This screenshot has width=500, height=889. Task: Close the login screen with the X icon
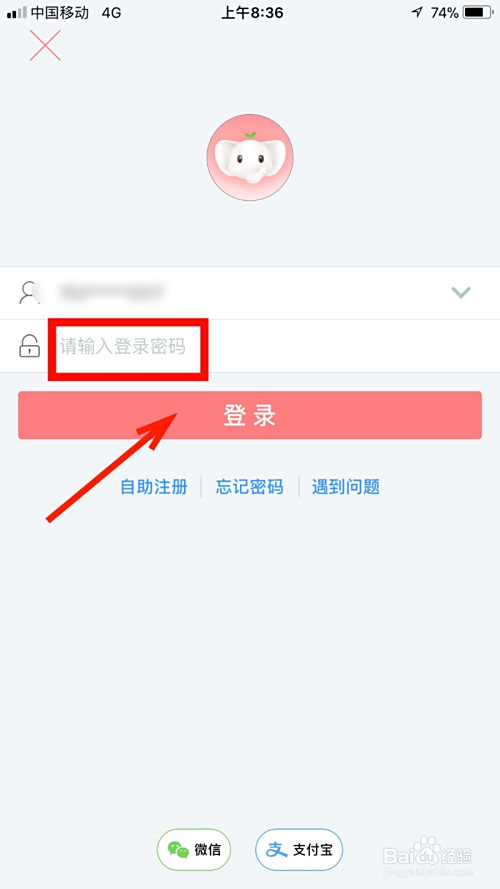click(45, 45)
